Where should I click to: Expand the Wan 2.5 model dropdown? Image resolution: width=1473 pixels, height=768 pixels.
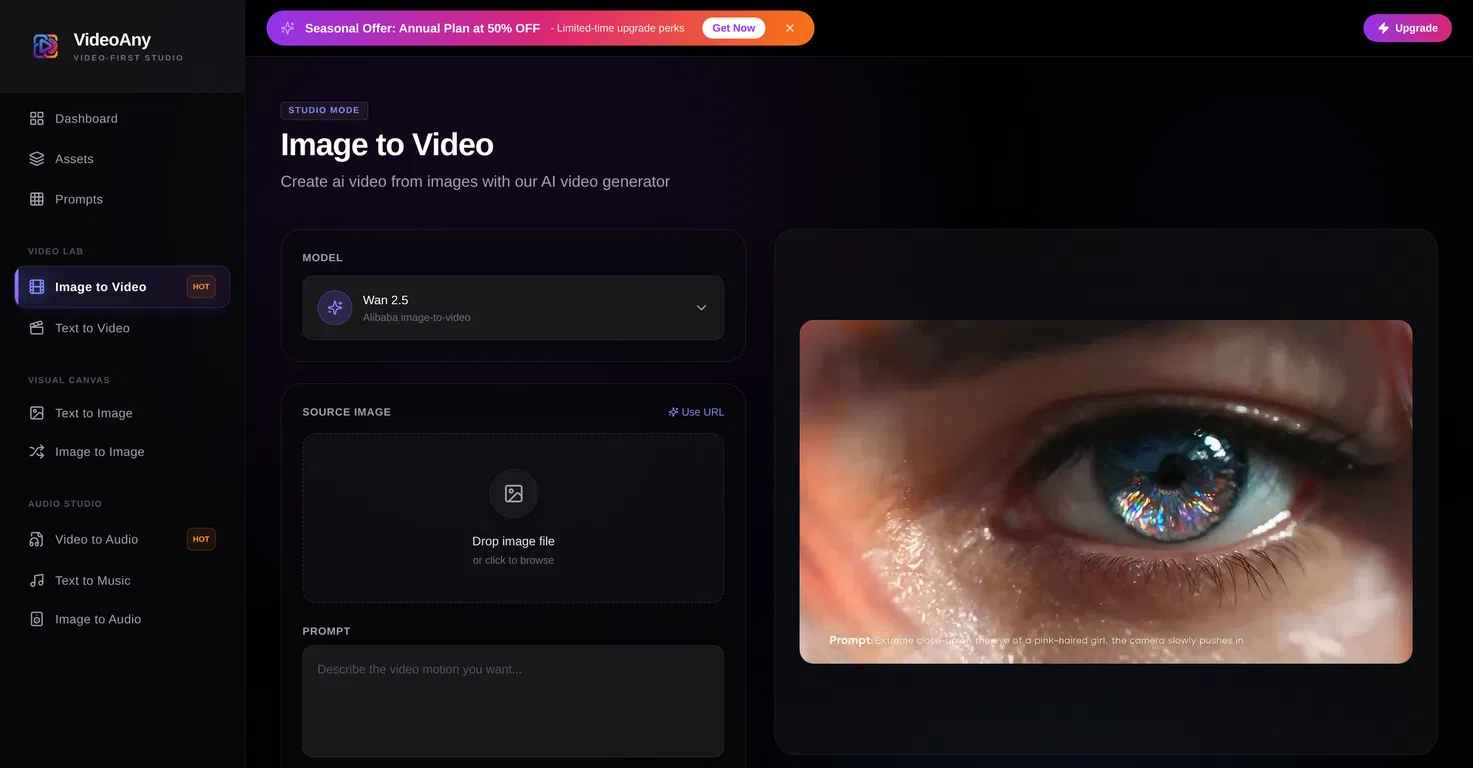click(x=512, y=308)
